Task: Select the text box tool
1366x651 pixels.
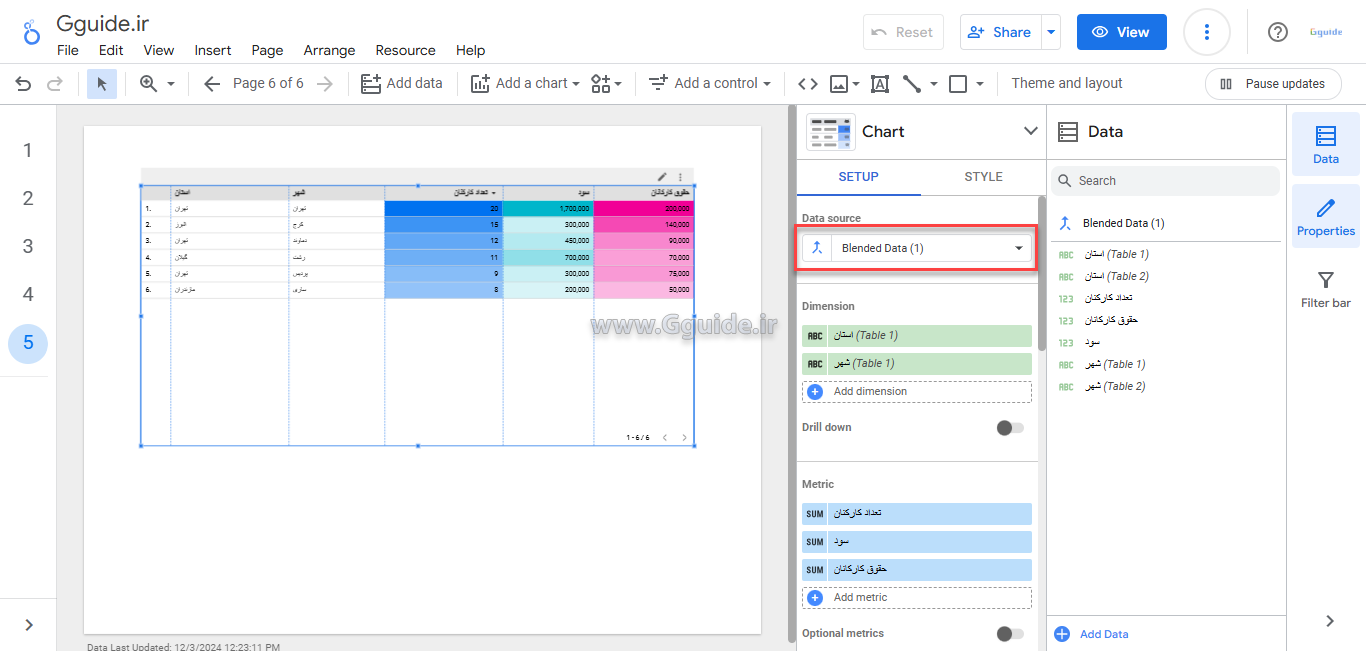Action: tap(880, 84)
